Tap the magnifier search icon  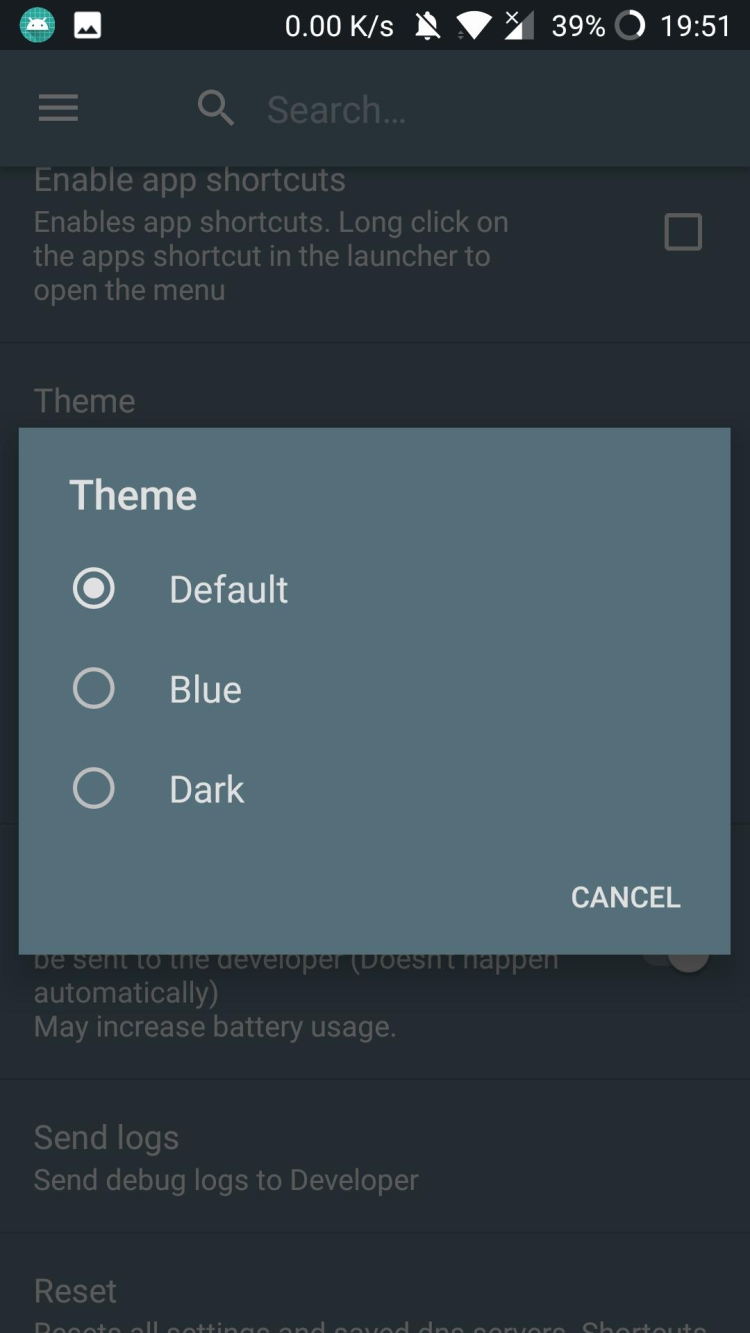click(215, 108)
